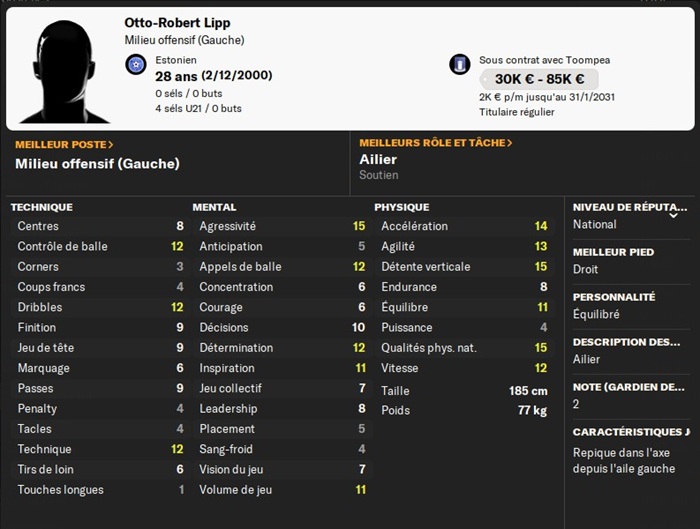The height and width of the screenshot is (529, 700).
Task: Click the Personnalité Équilibré section
Action: 628,306
